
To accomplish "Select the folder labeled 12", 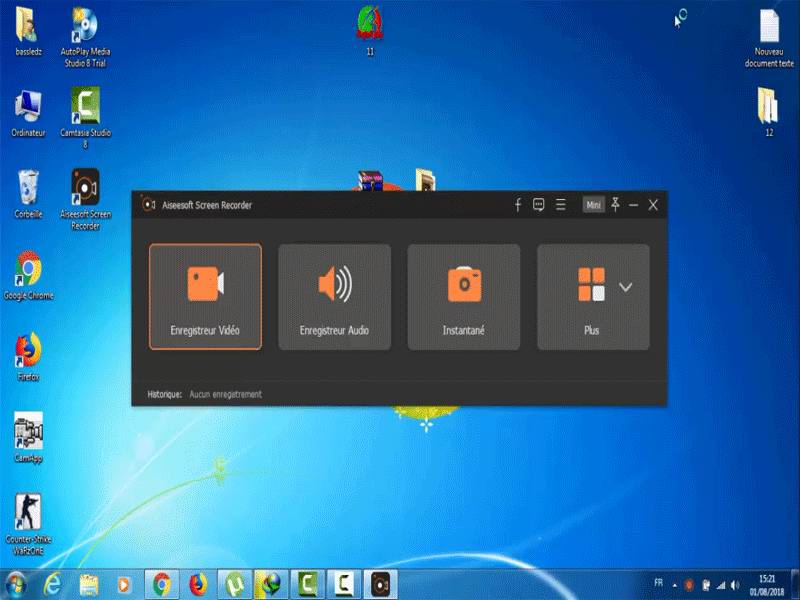I will pos(769,112).
